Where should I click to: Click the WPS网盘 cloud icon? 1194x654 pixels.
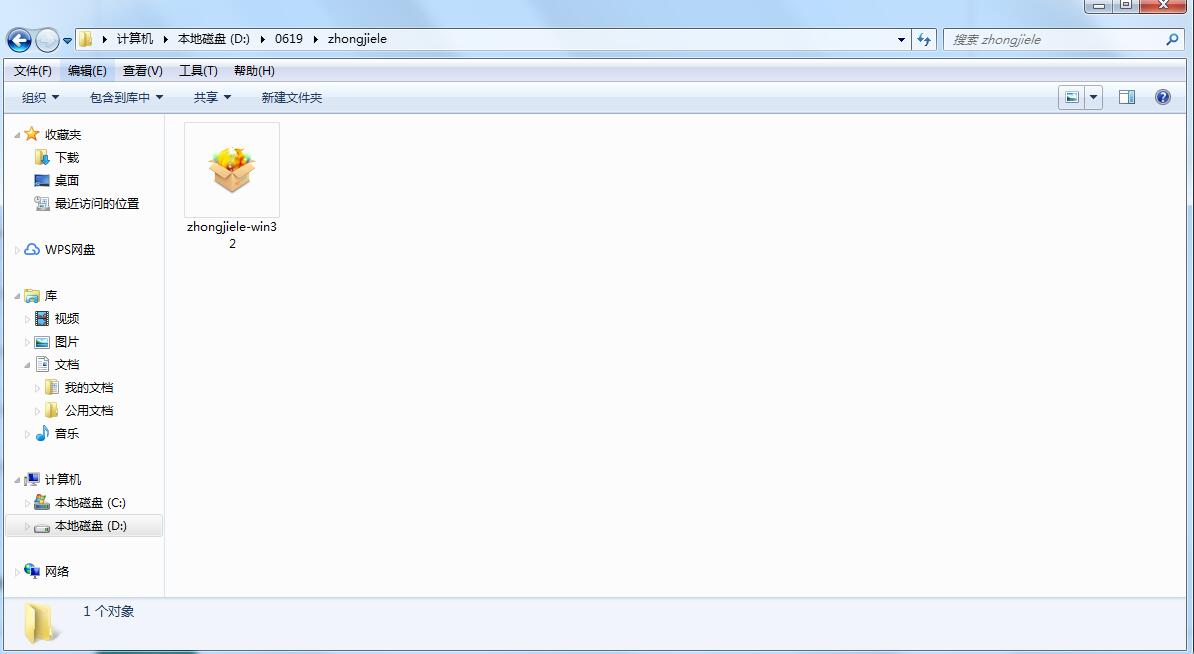click(32, 249)
